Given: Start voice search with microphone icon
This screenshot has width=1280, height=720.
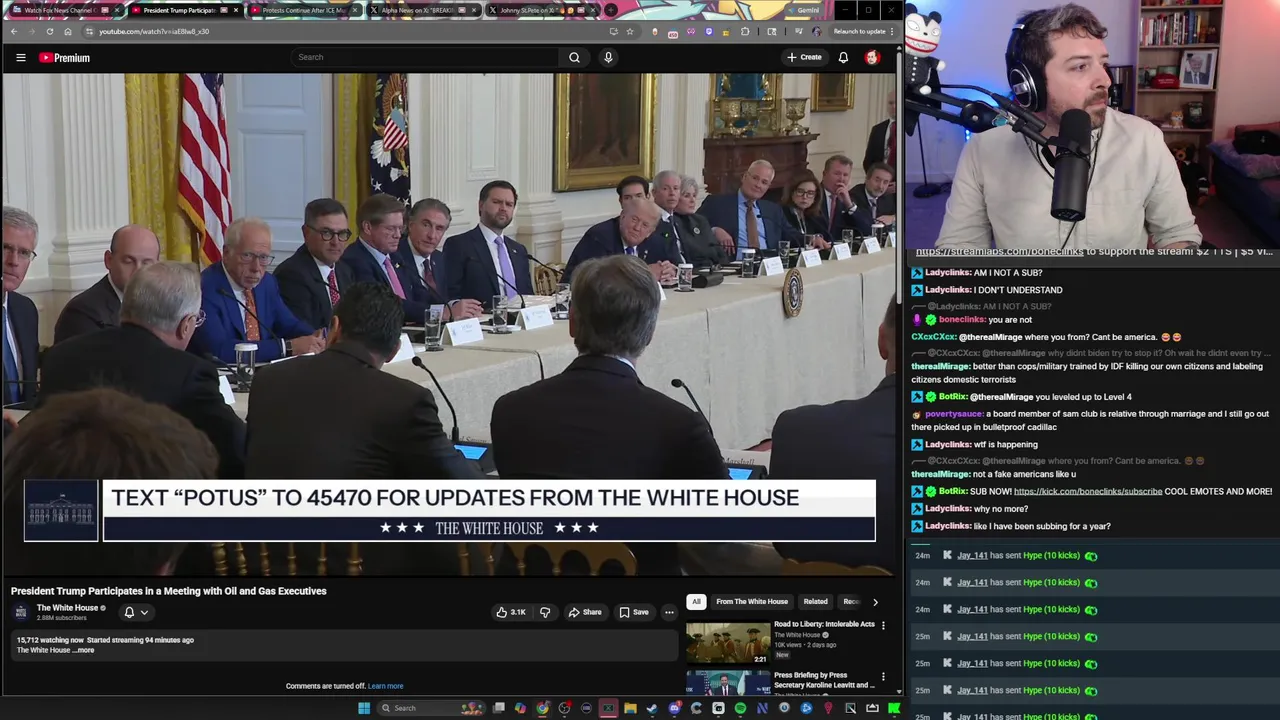Looking at the screenshot, I should point(608,57).
